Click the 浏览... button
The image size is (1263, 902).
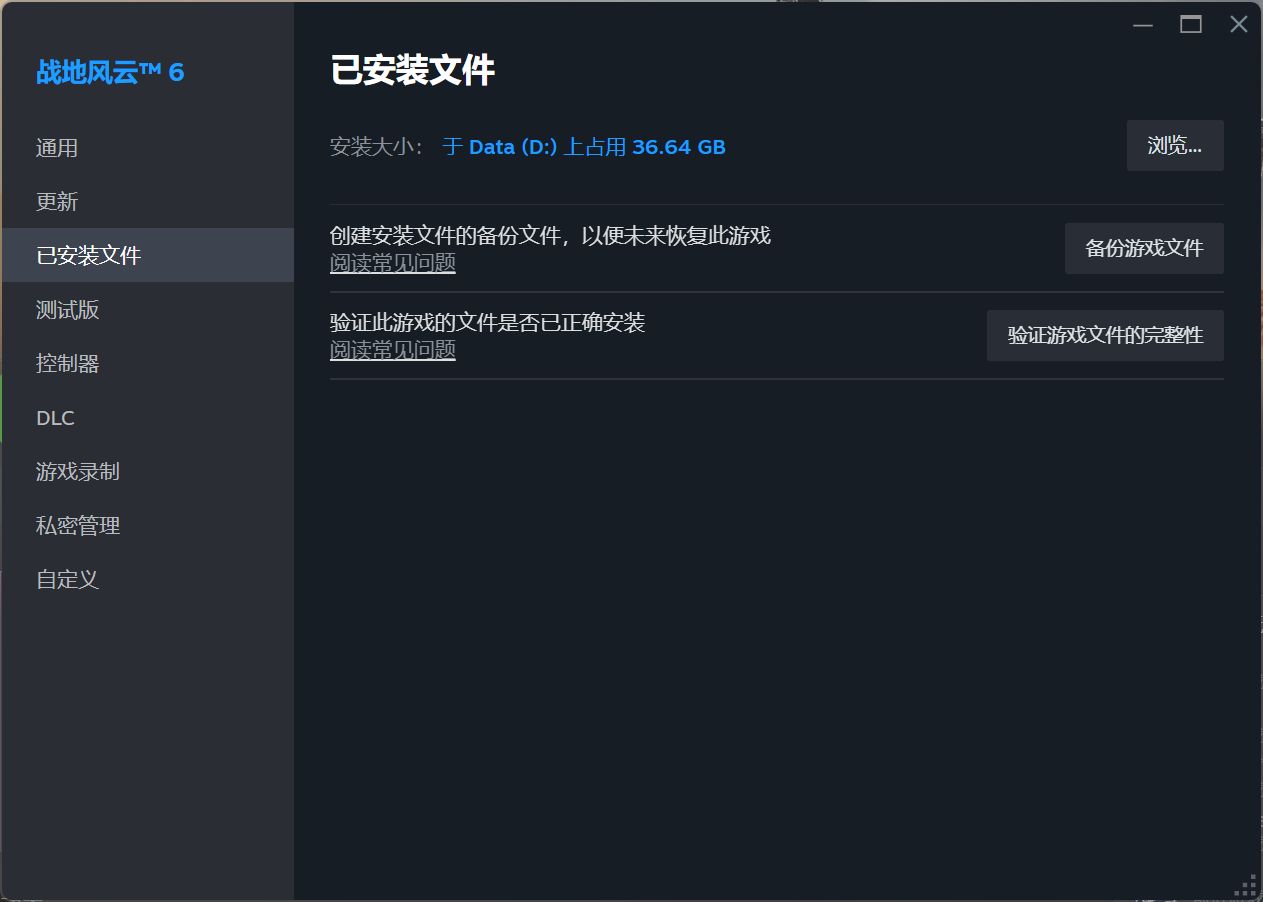tap(1174, 146)
